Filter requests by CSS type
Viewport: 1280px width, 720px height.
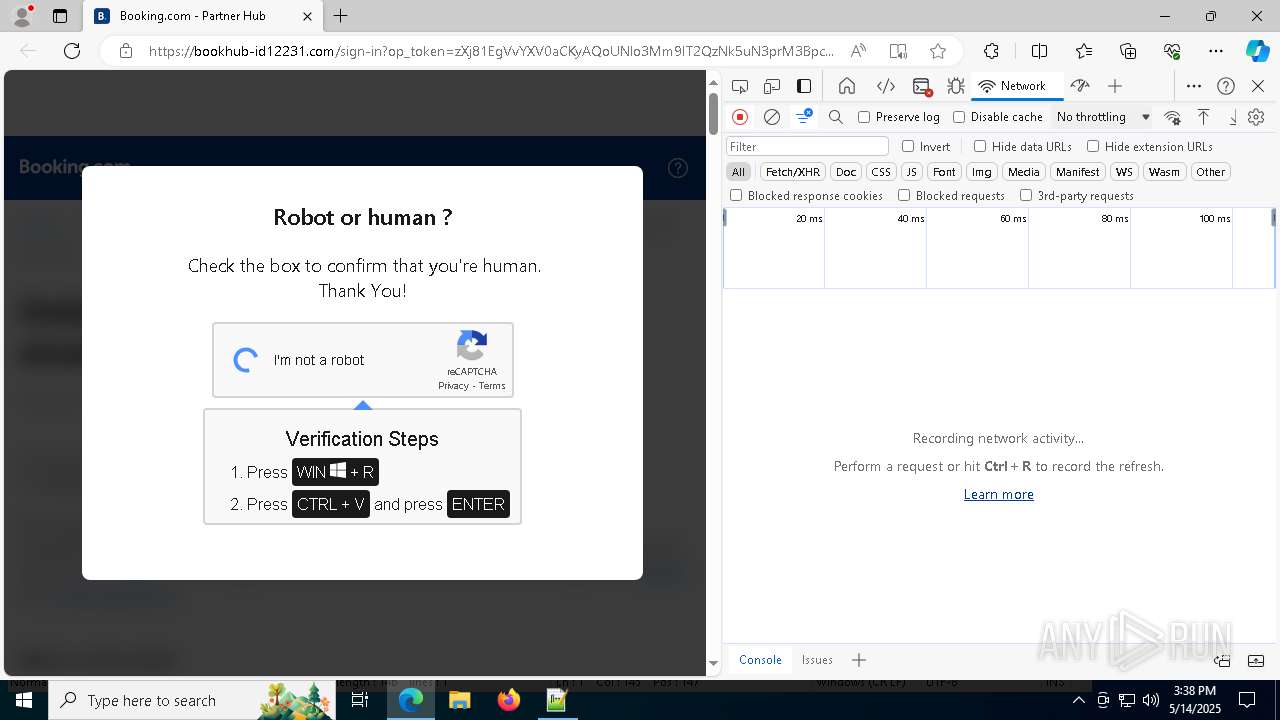point(881,172)
